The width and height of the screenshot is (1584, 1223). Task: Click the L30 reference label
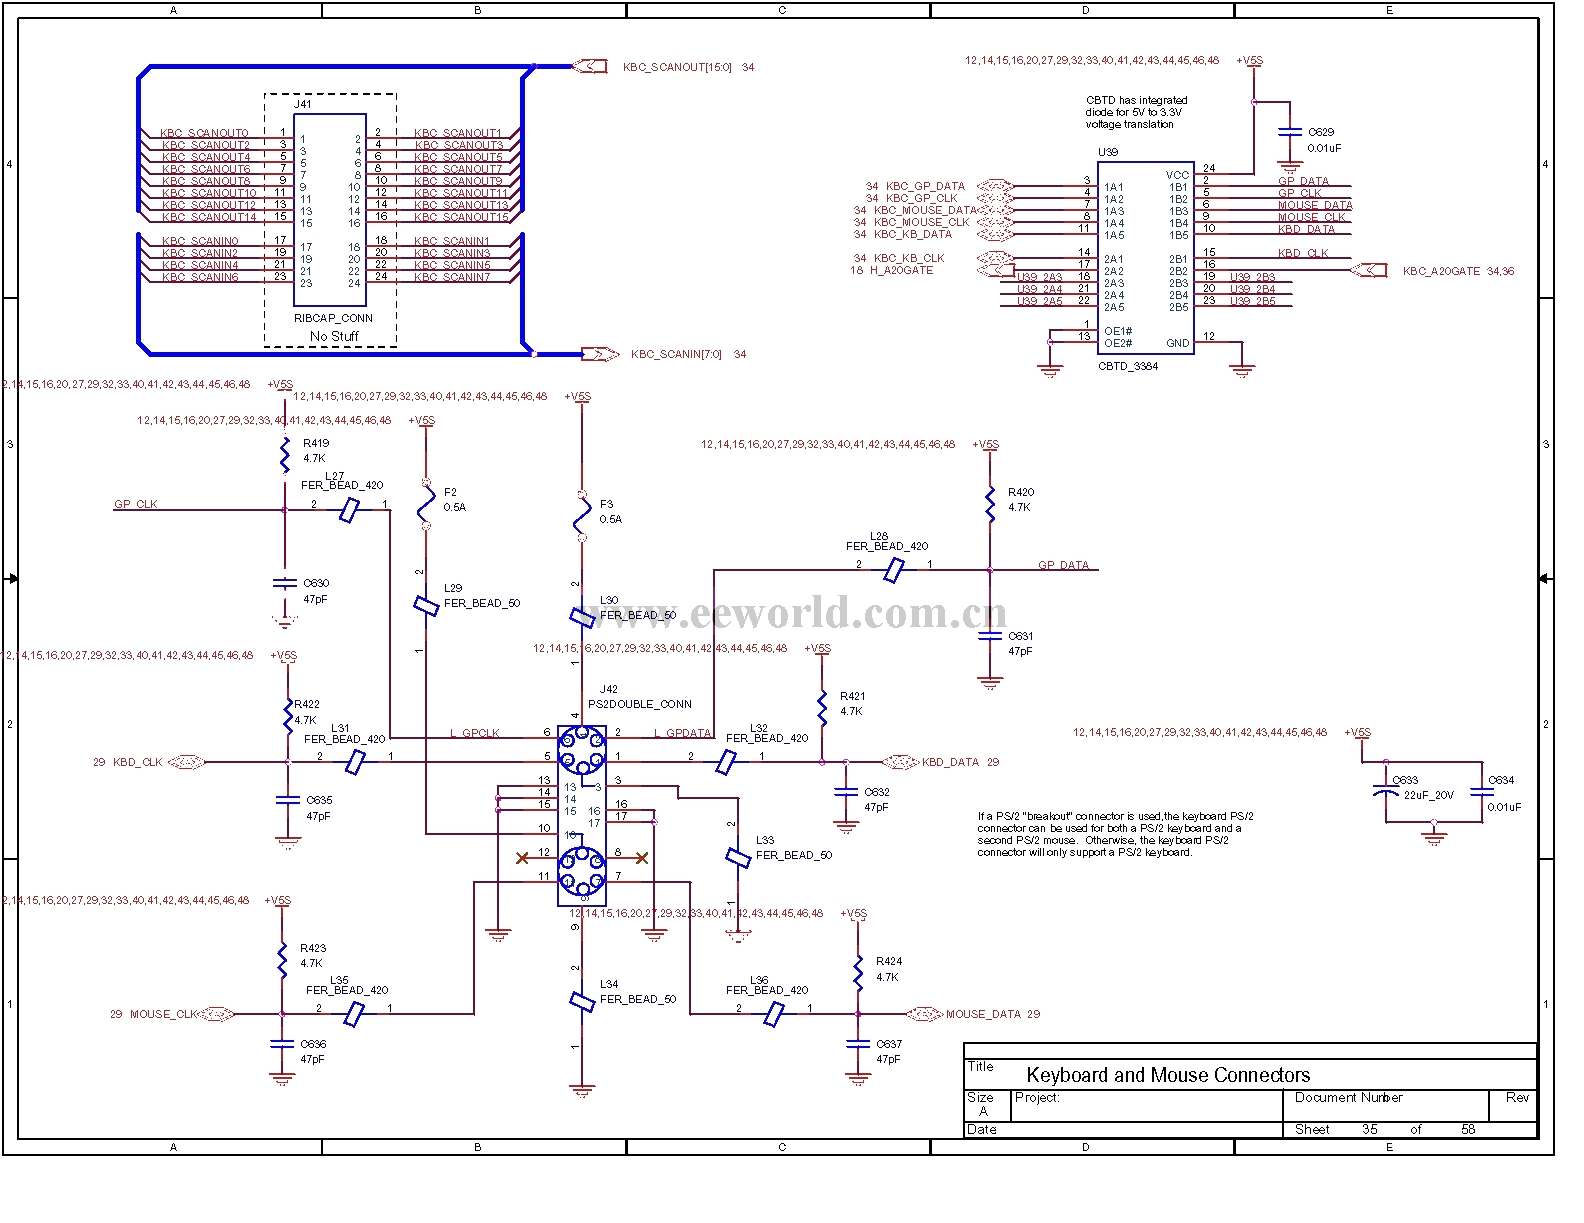pos(609,601)
